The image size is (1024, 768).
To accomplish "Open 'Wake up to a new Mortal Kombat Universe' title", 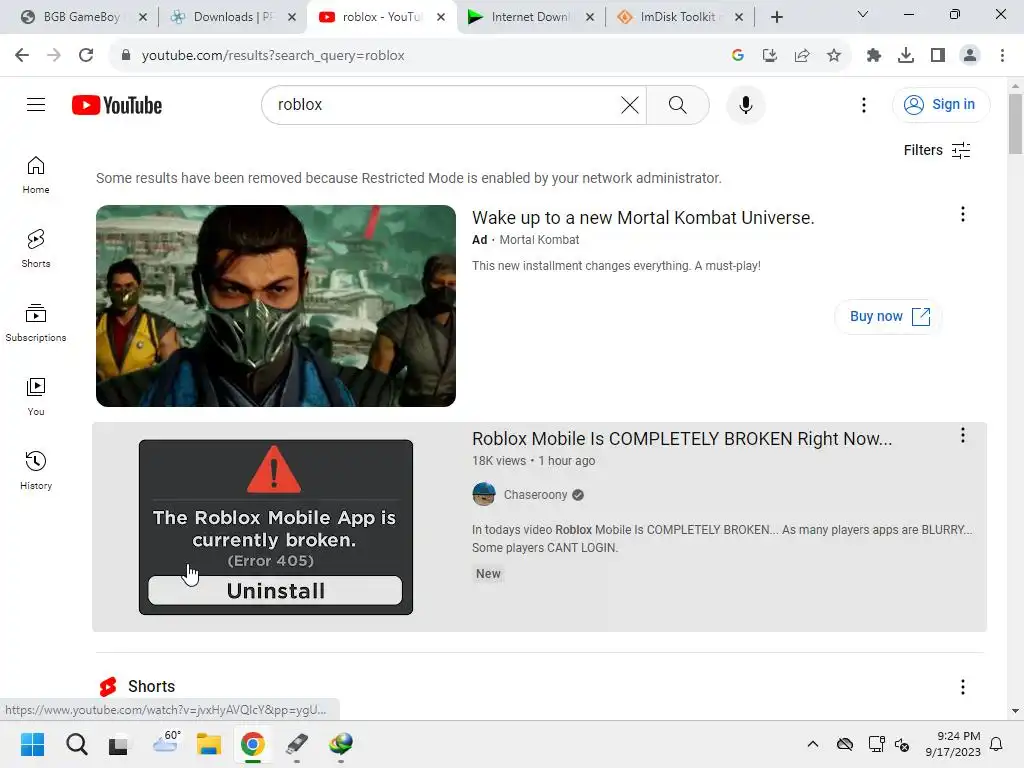I will (x=643, y=217).
